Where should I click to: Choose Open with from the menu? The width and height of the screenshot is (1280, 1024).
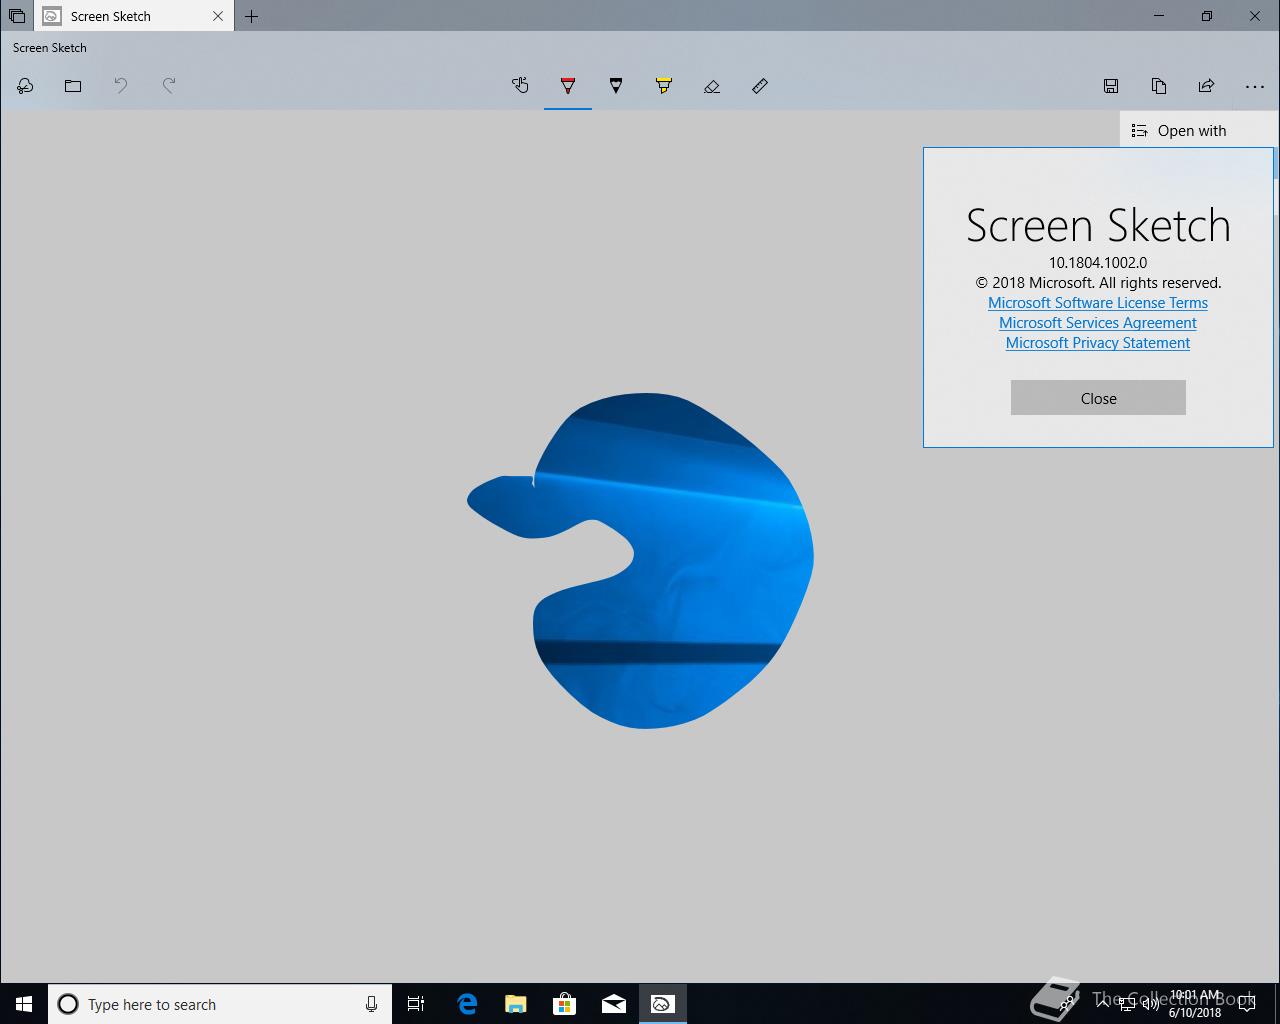pos(1199,130)
